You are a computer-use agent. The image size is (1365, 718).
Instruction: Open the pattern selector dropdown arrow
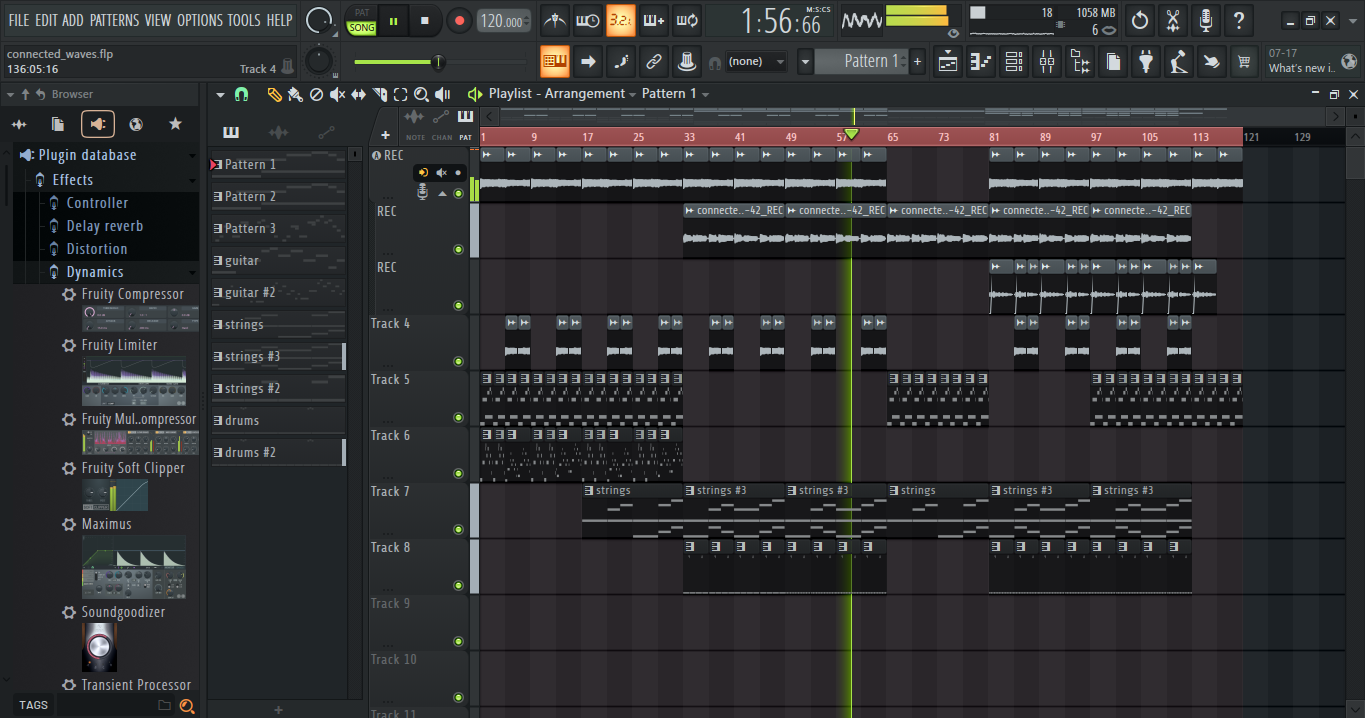(805, 62)
